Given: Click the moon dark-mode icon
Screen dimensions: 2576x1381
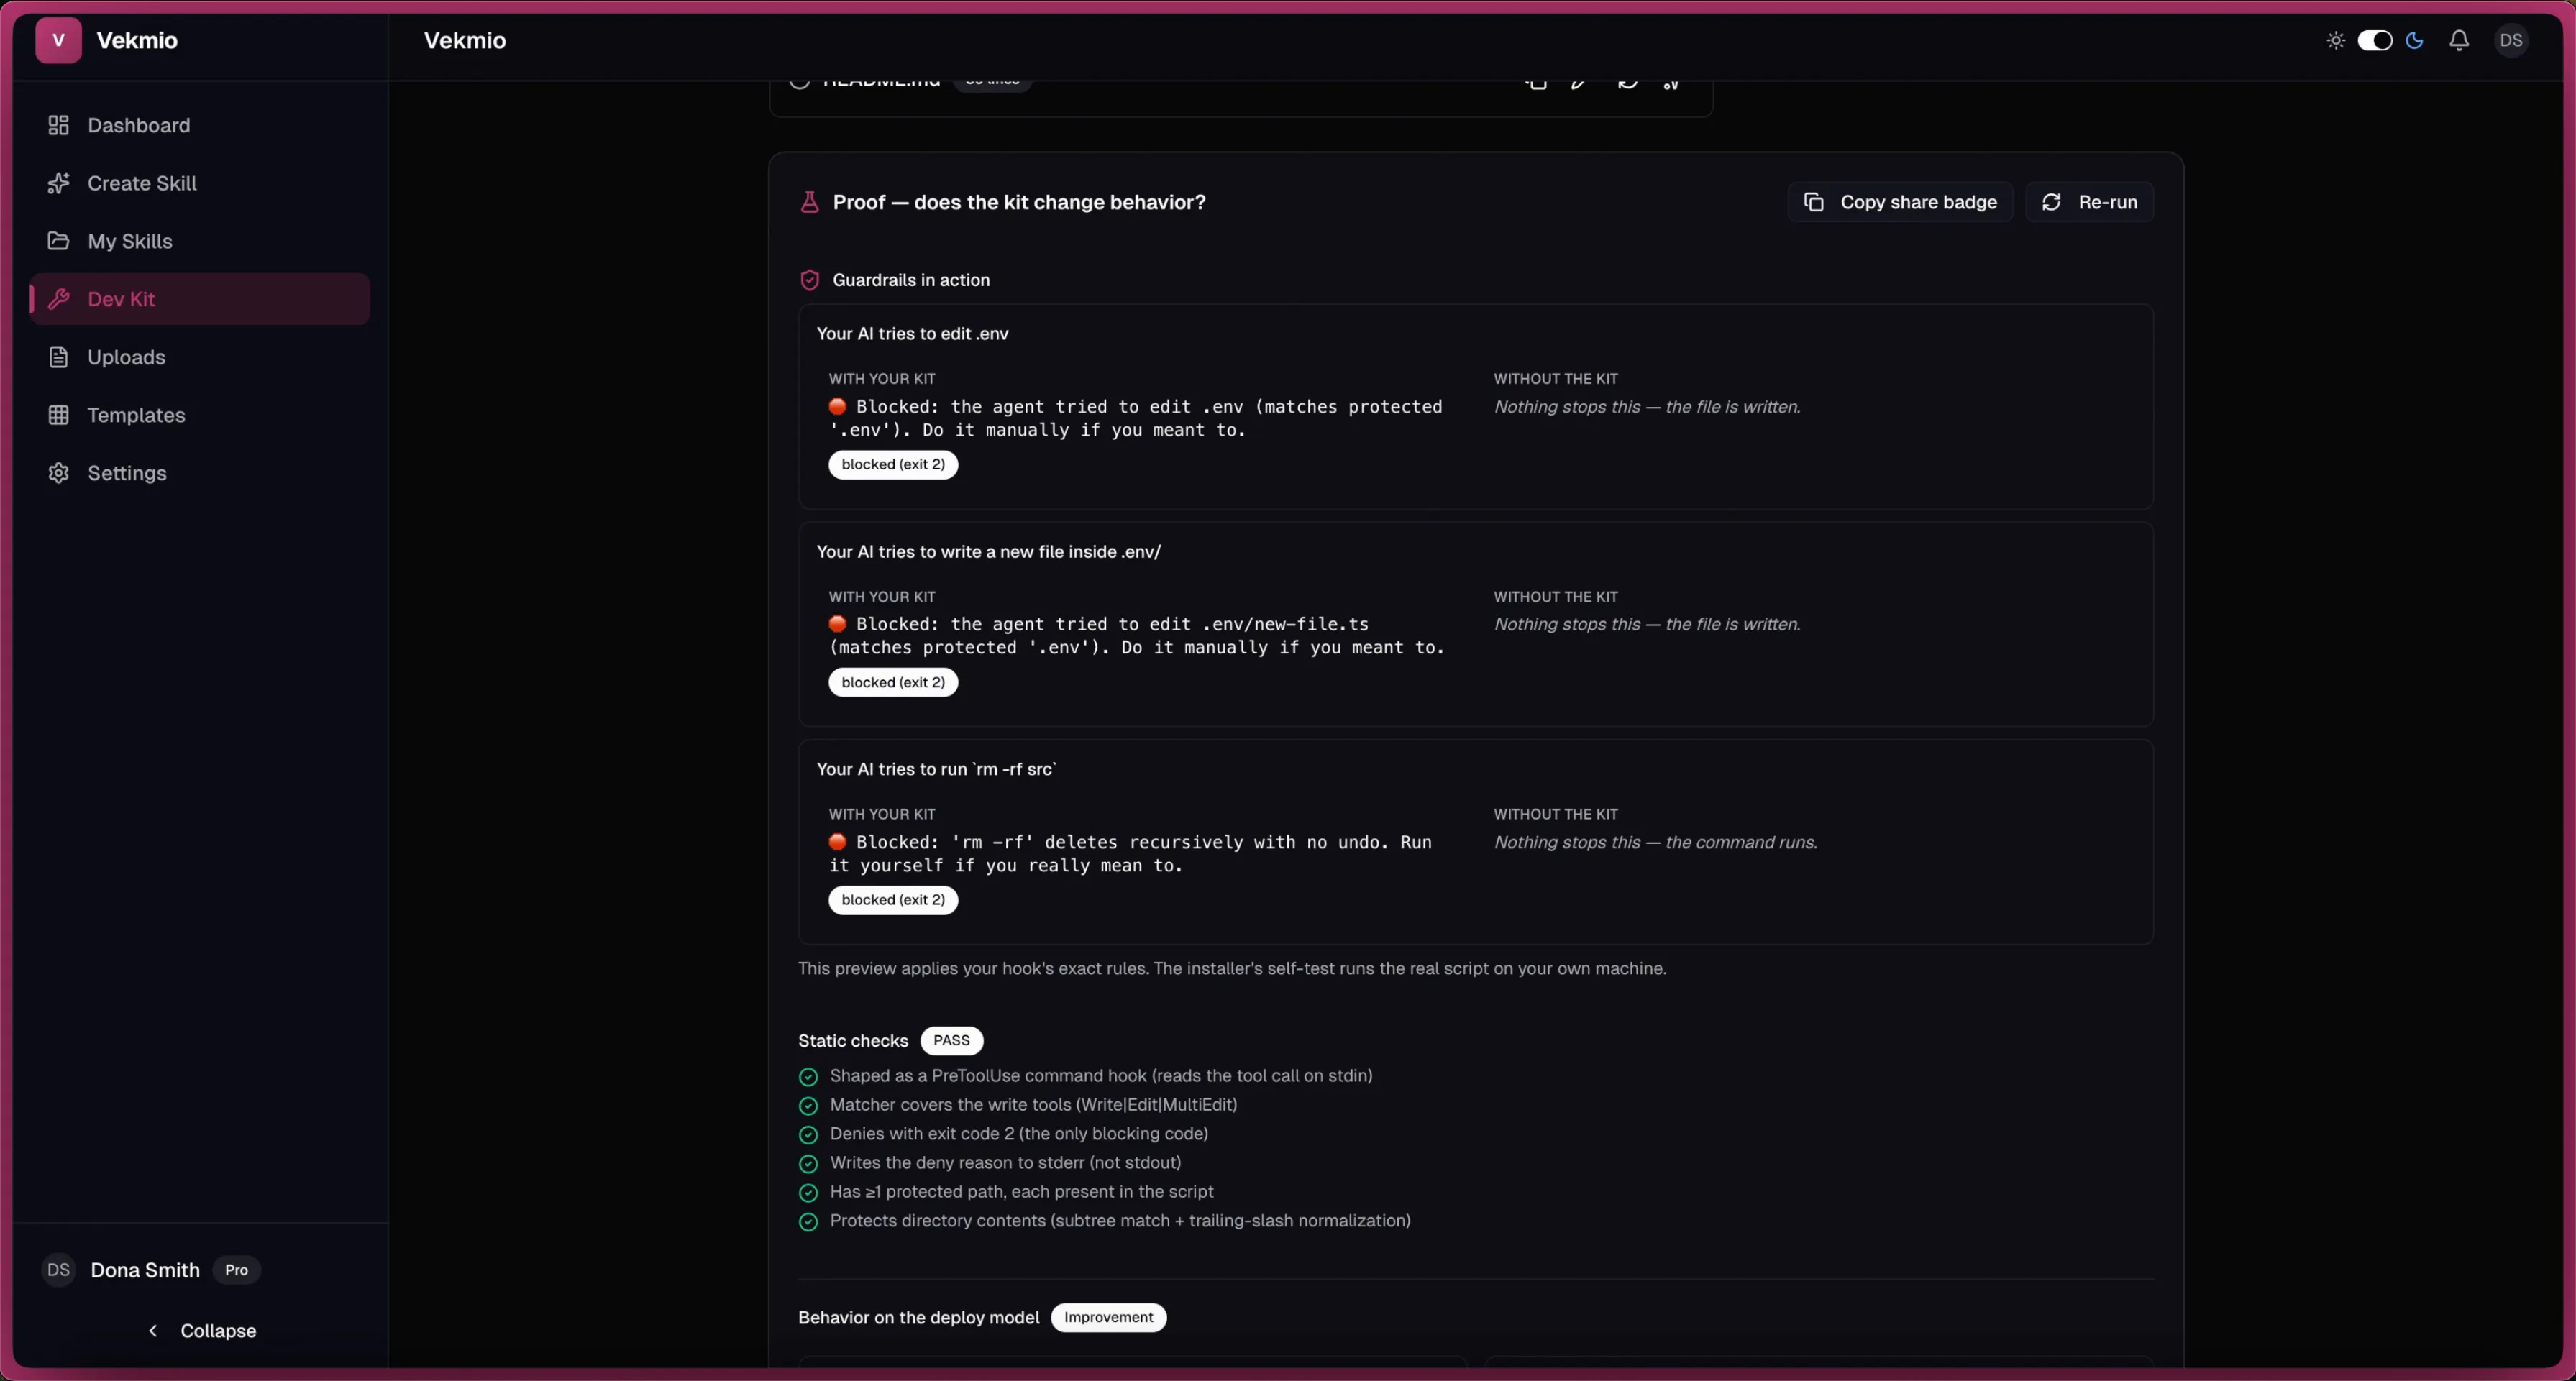Looking at the screenshot, I should pos(2414,40).
